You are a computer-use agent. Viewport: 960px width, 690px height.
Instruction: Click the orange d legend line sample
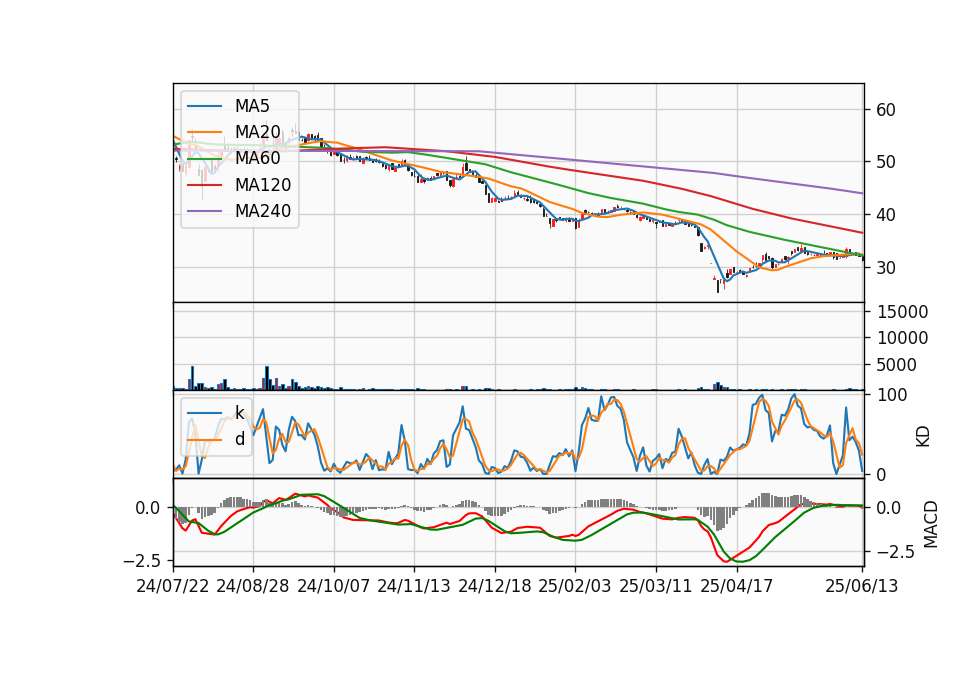coord(204,439)
